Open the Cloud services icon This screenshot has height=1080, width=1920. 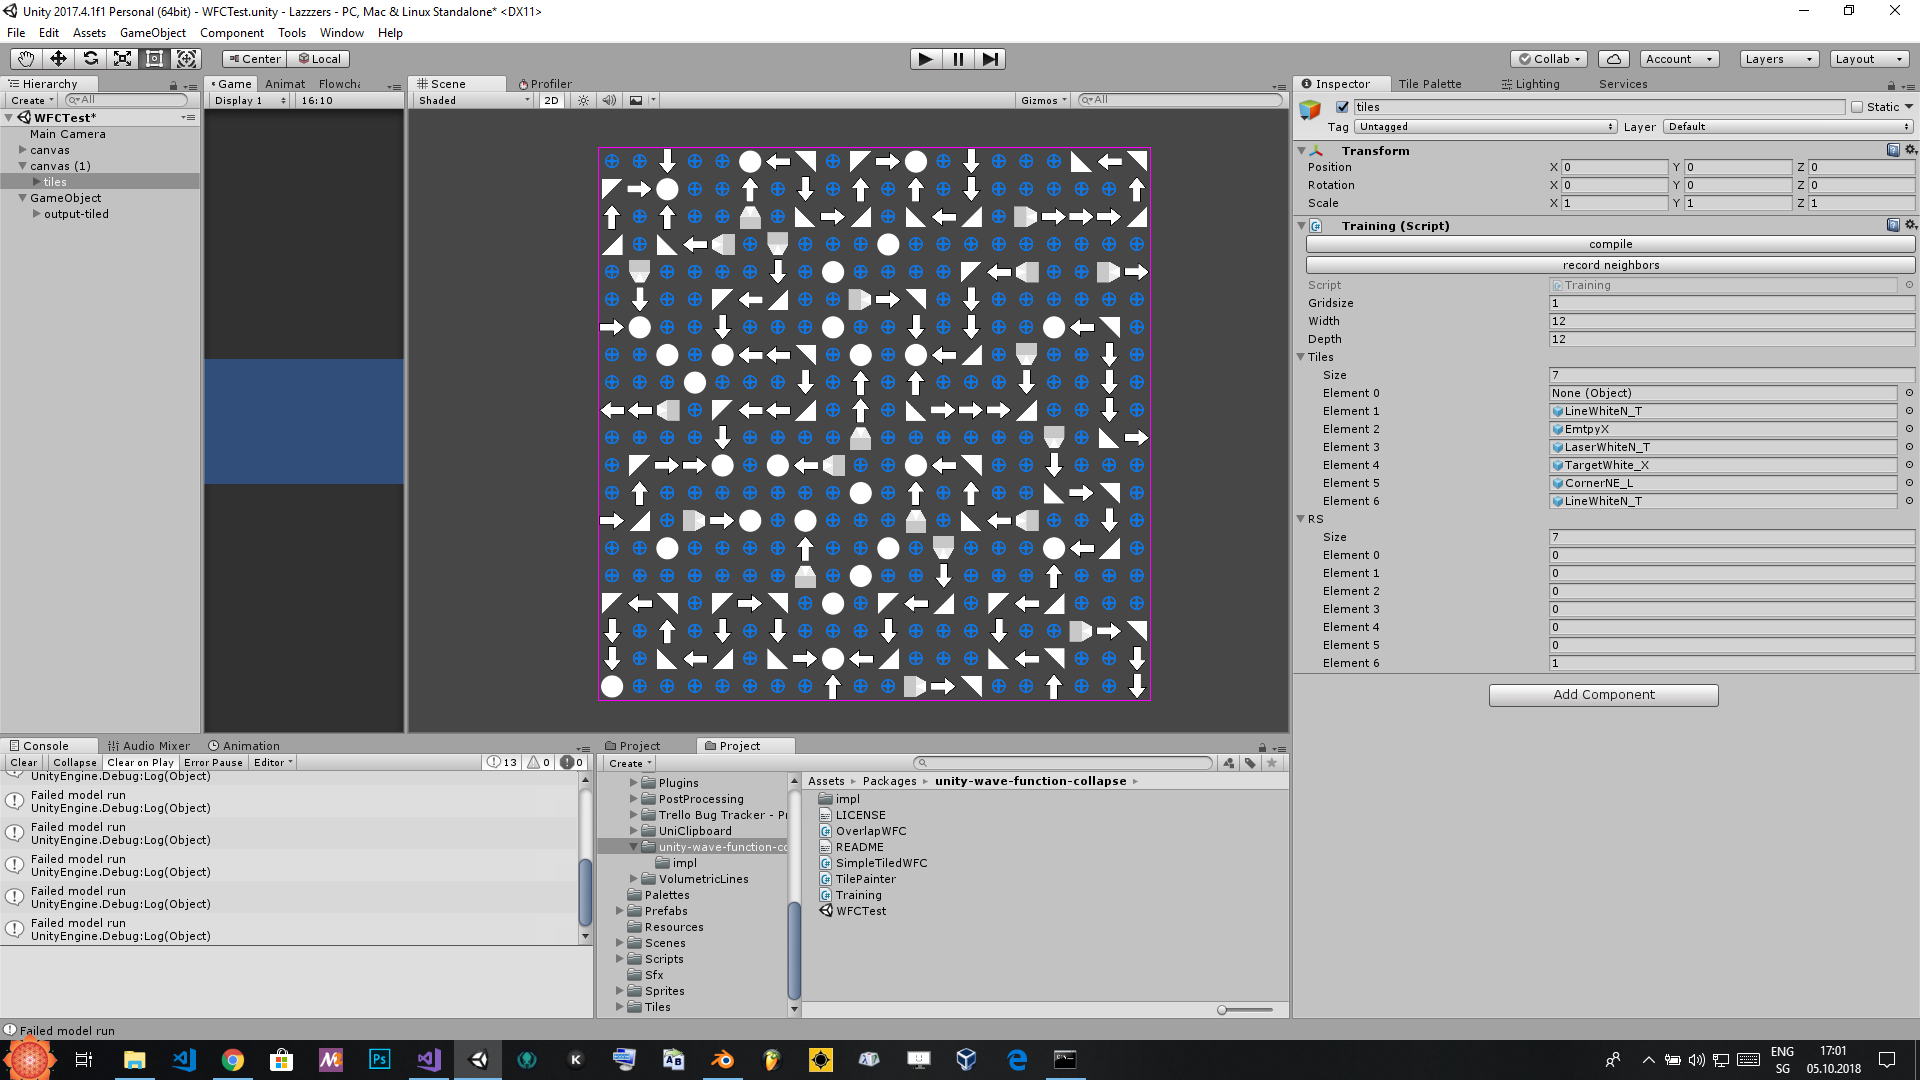tap(1613, 59)
